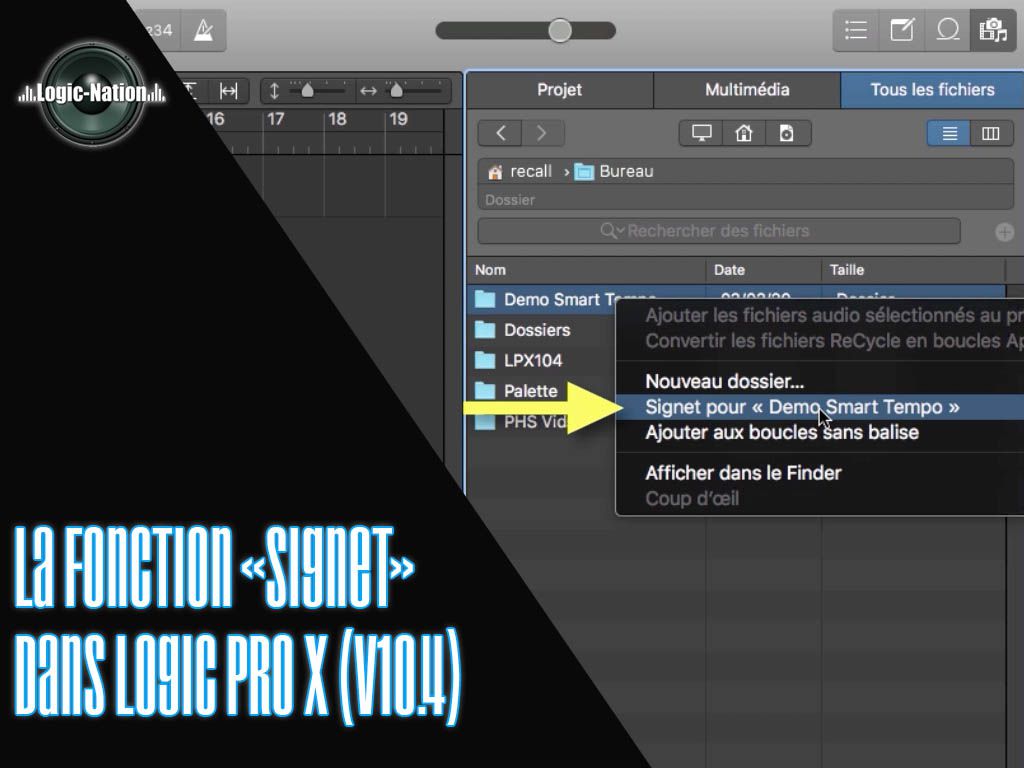This screenshot has height=768, width=1024.
Task: Open the Projet tab
Action: [x=559, y=90]
